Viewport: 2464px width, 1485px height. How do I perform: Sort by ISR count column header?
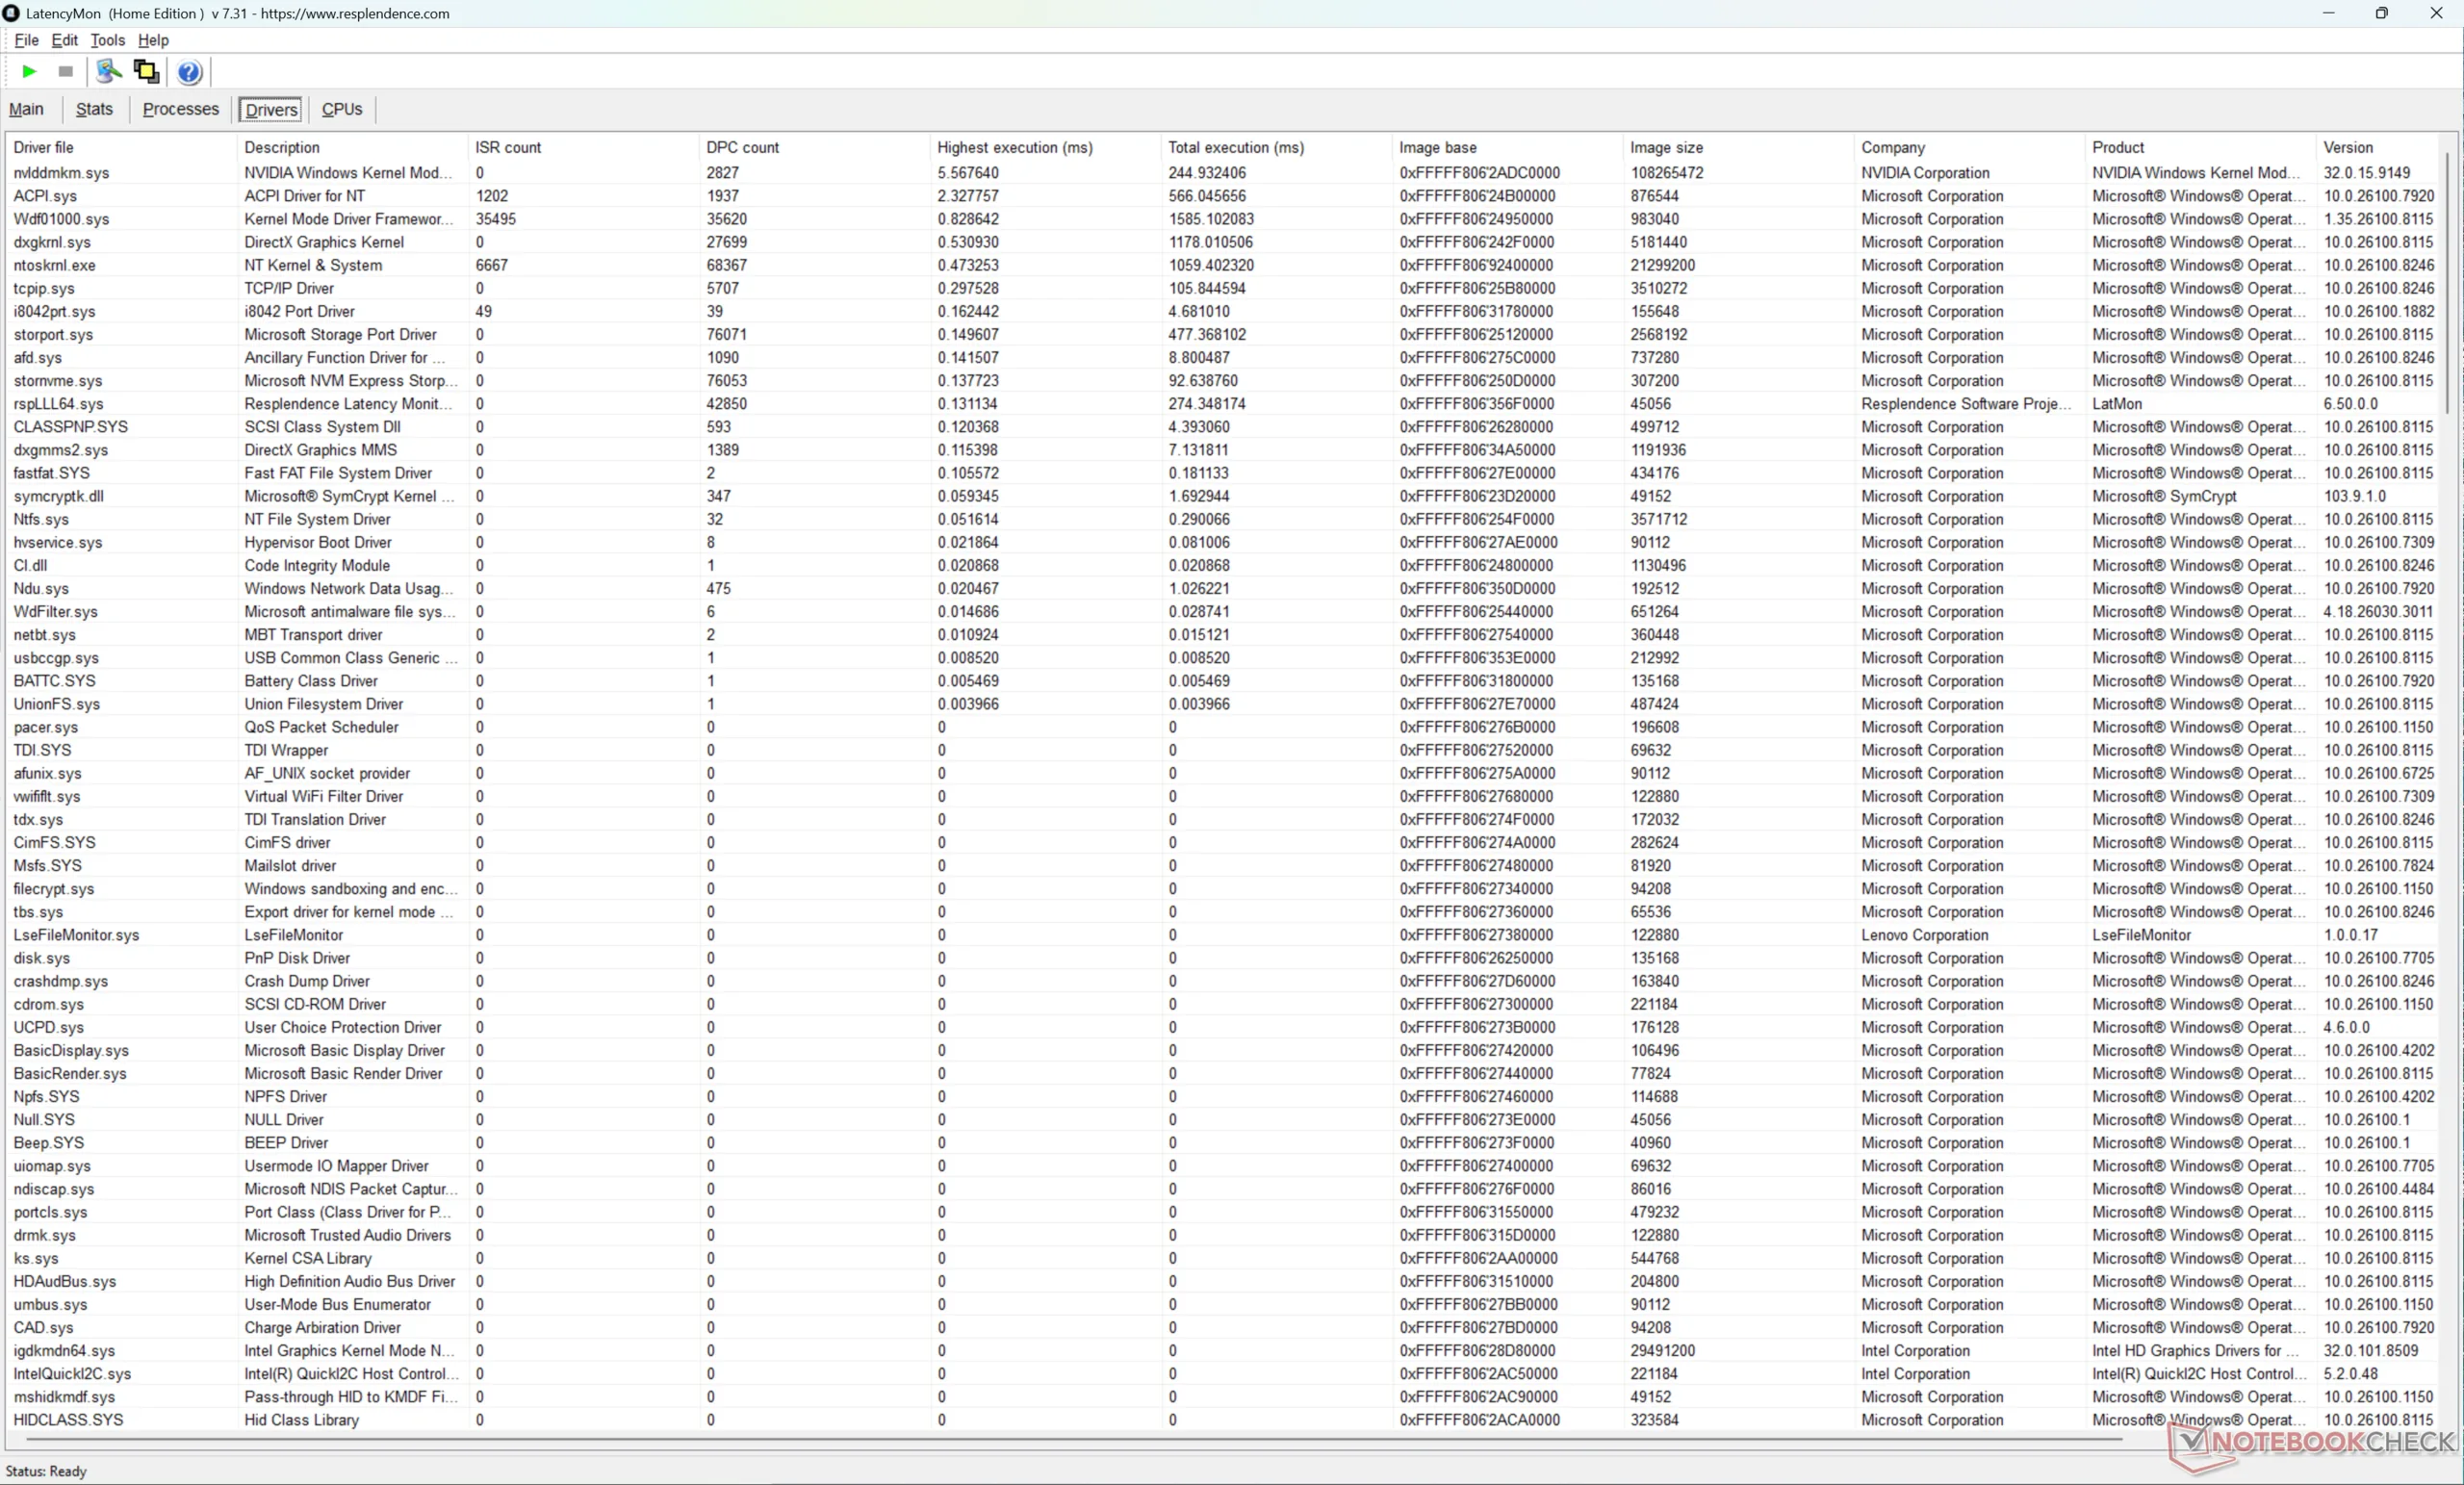508,147
